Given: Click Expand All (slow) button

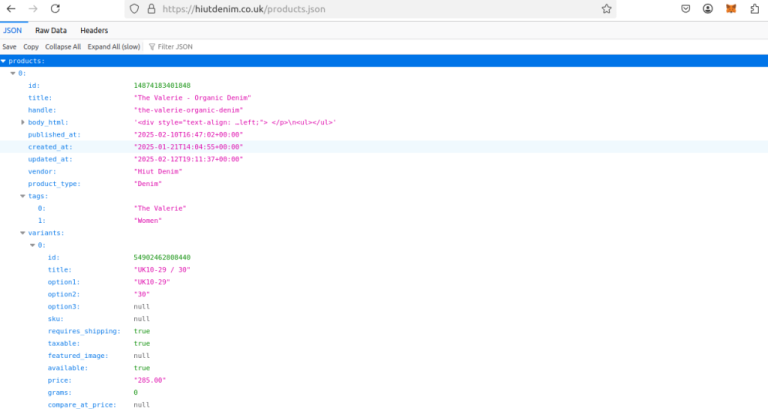Looking at the screenshot, I should pyautogui.click(x=113, y=47).
